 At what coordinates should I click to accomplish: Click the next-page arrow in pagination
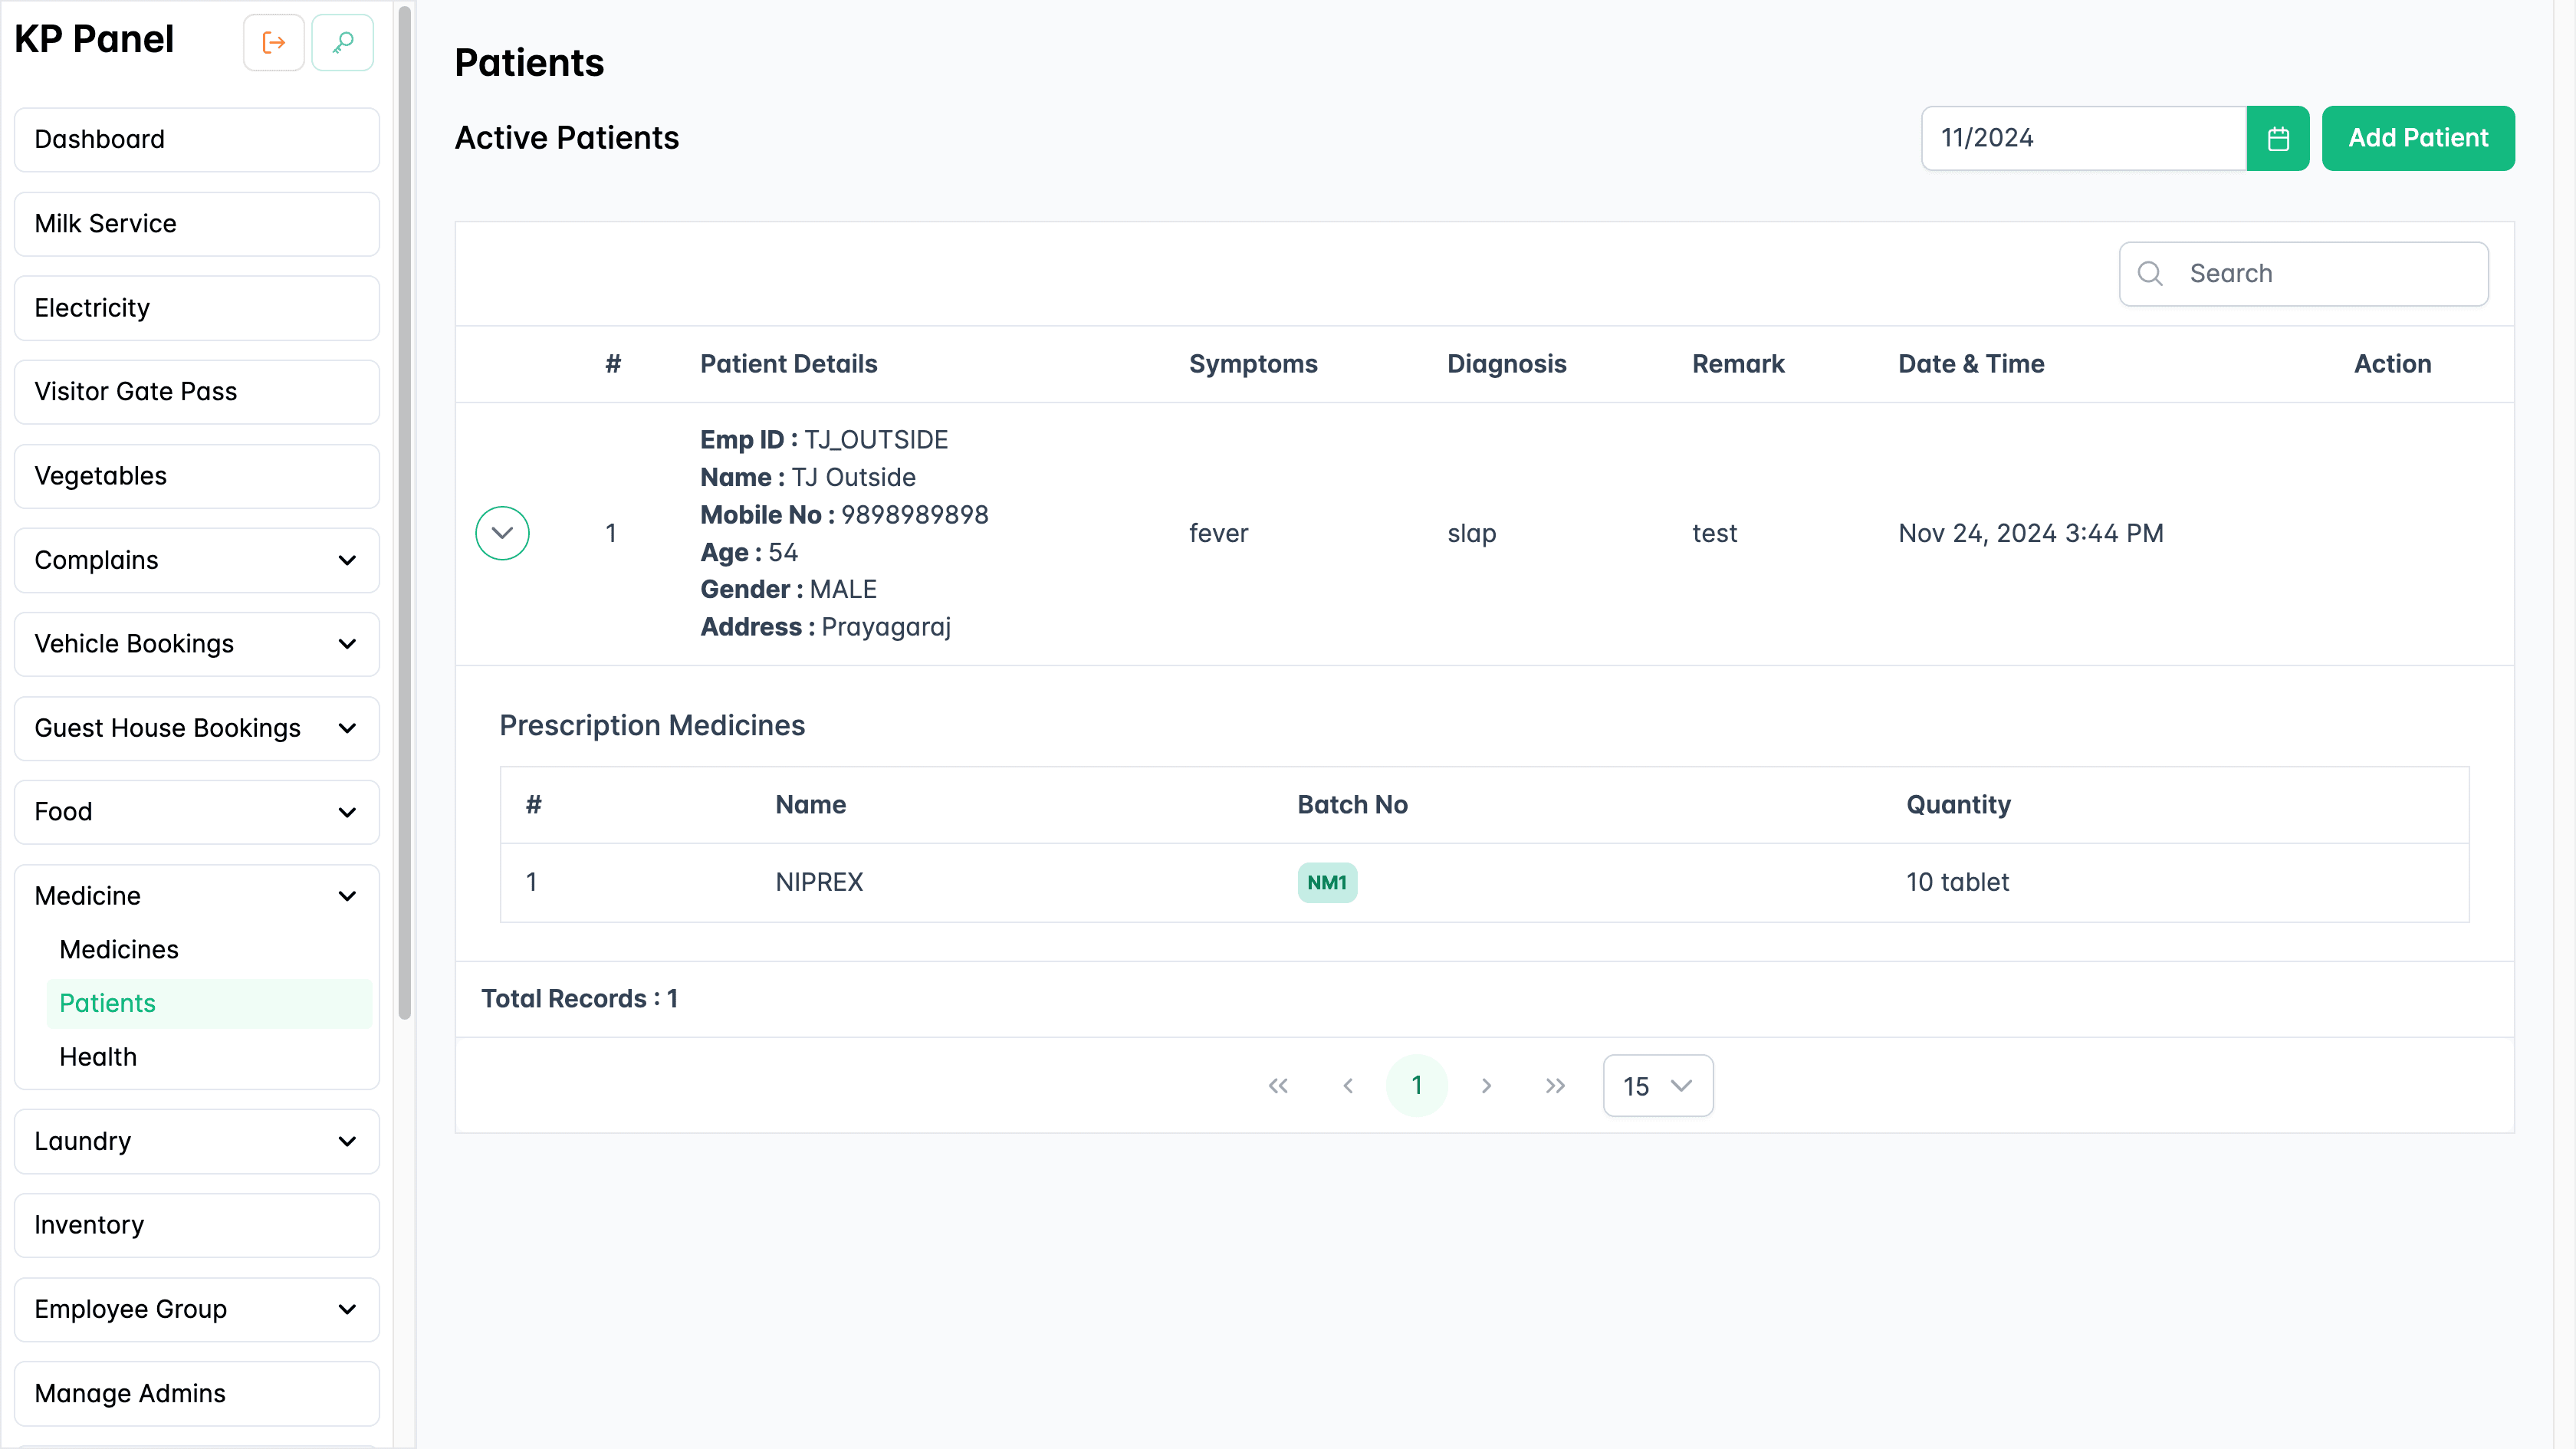click(x=1486, y=1085)
